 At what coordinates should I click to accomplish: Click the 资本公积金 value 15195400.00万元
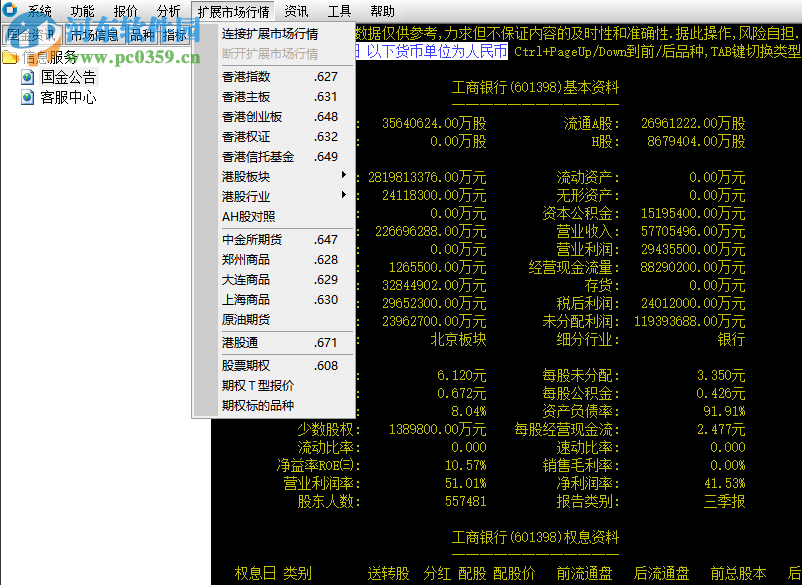pyautogui.click(x=693, y=213)
